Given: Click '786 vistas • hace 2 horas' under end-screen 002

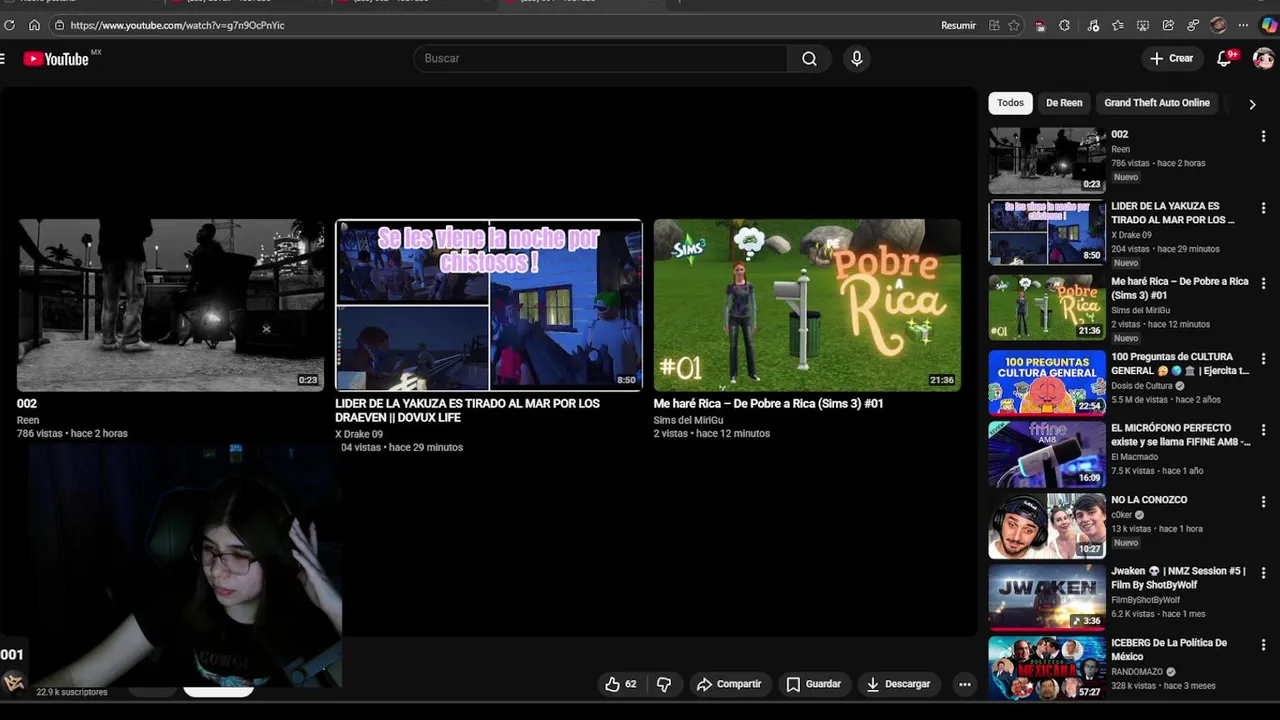Looking at the screenshot, I should coord(72,434).
